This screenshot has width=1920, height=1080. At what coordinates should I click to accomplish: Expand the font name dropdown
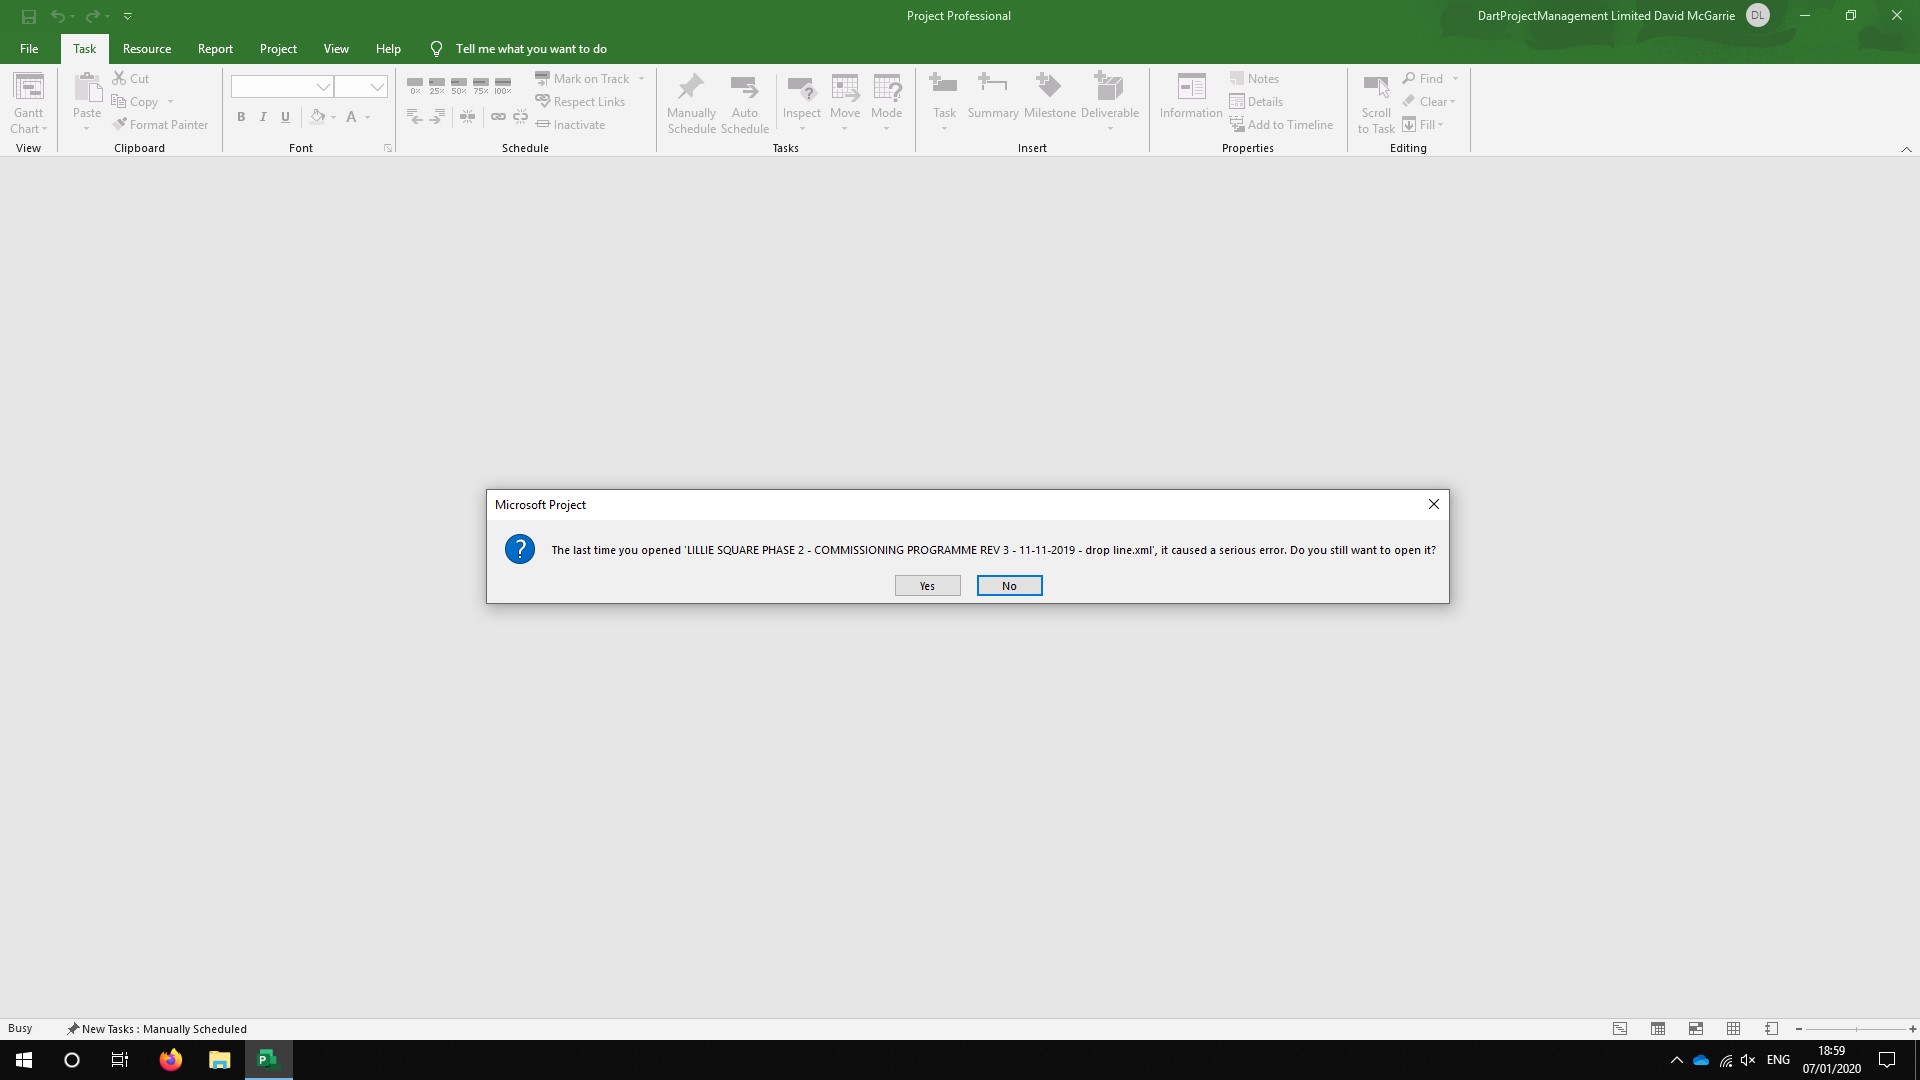[x=322, y=87]
